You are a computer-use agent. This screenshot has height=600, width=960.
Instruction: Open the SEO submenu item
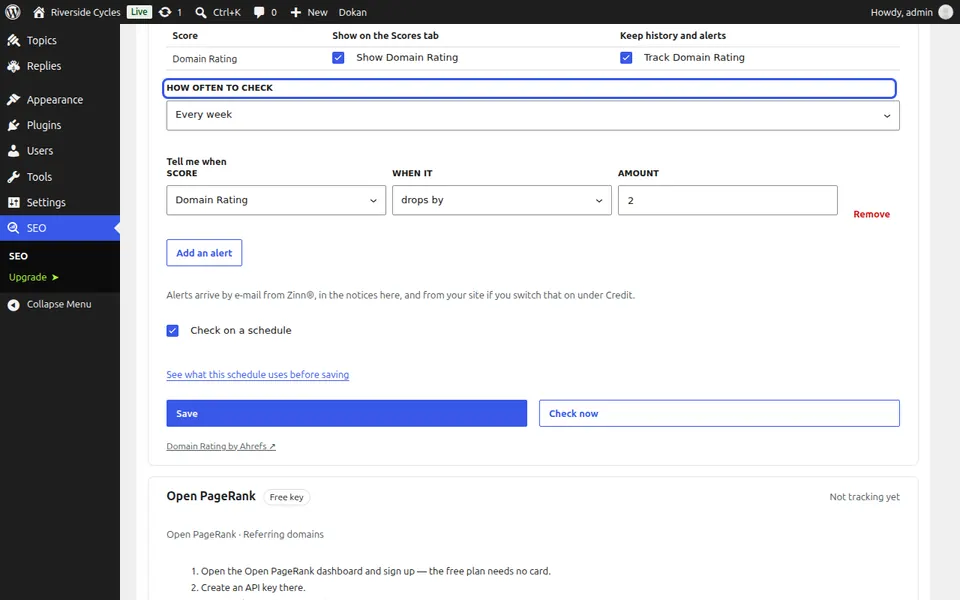point(18,256)
